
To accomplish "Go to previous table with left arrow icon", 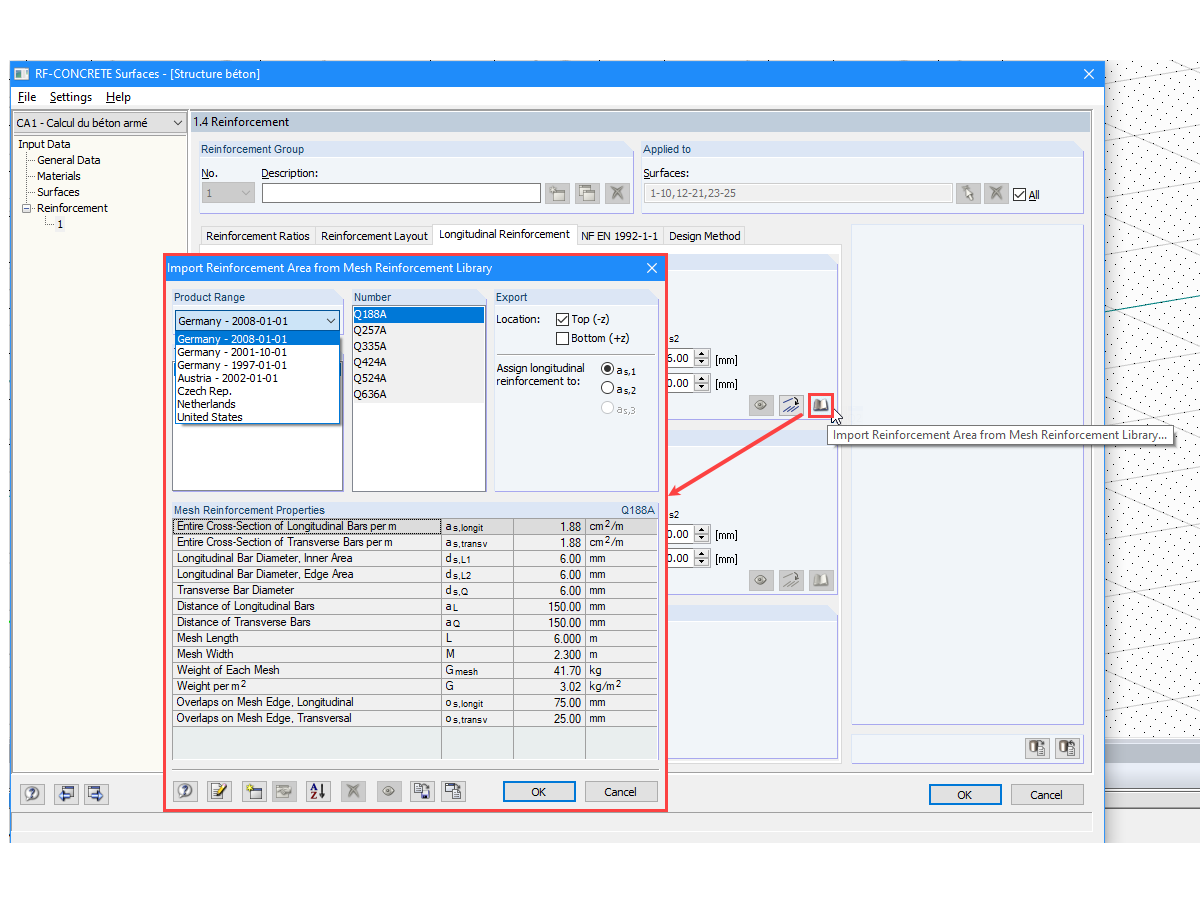I will pos(66,794).
